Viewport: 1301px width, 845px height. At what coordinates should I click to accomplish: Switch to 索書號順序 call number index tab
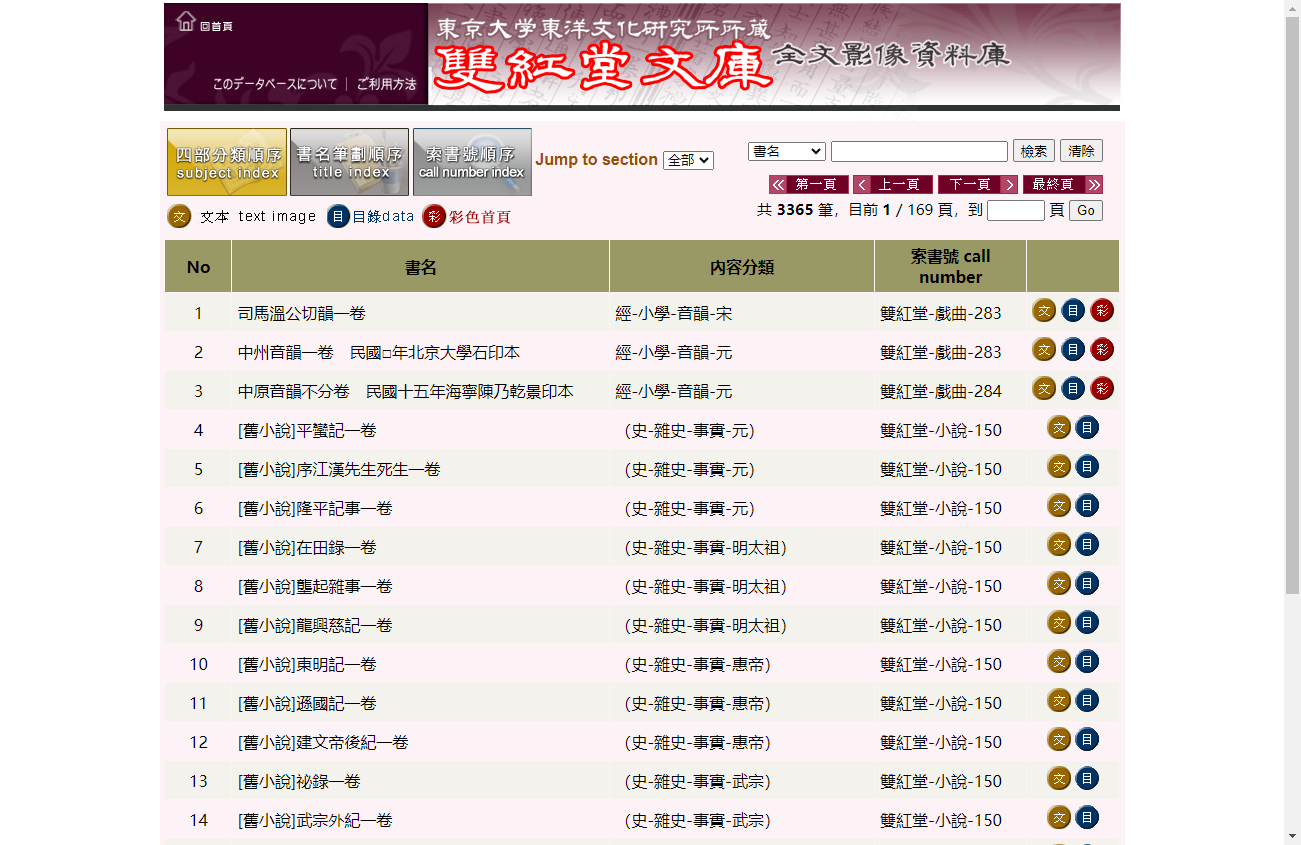pyautogui.click(x=472, y=162)
